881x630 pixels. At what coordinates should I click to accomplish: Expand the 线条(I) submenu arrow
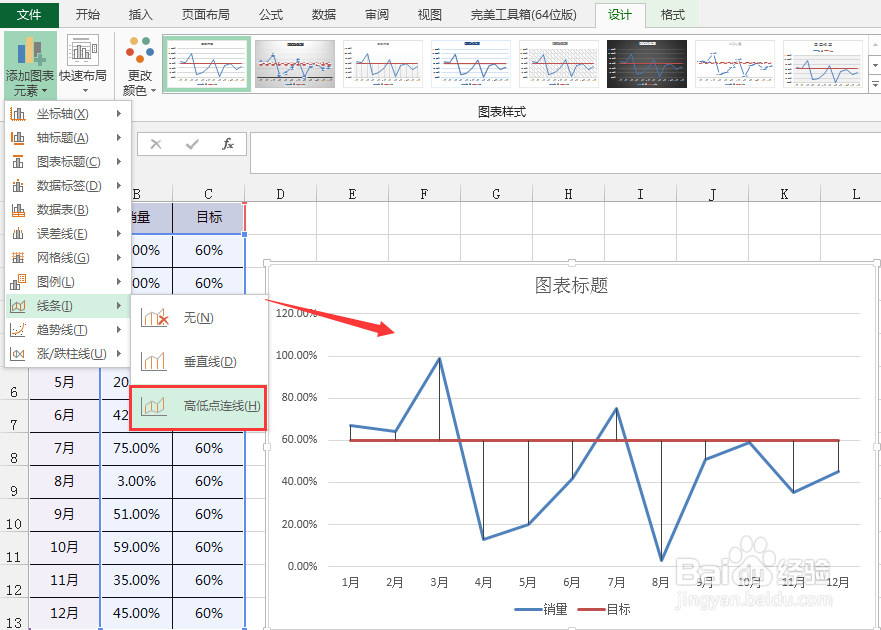(x=120, y=305)
